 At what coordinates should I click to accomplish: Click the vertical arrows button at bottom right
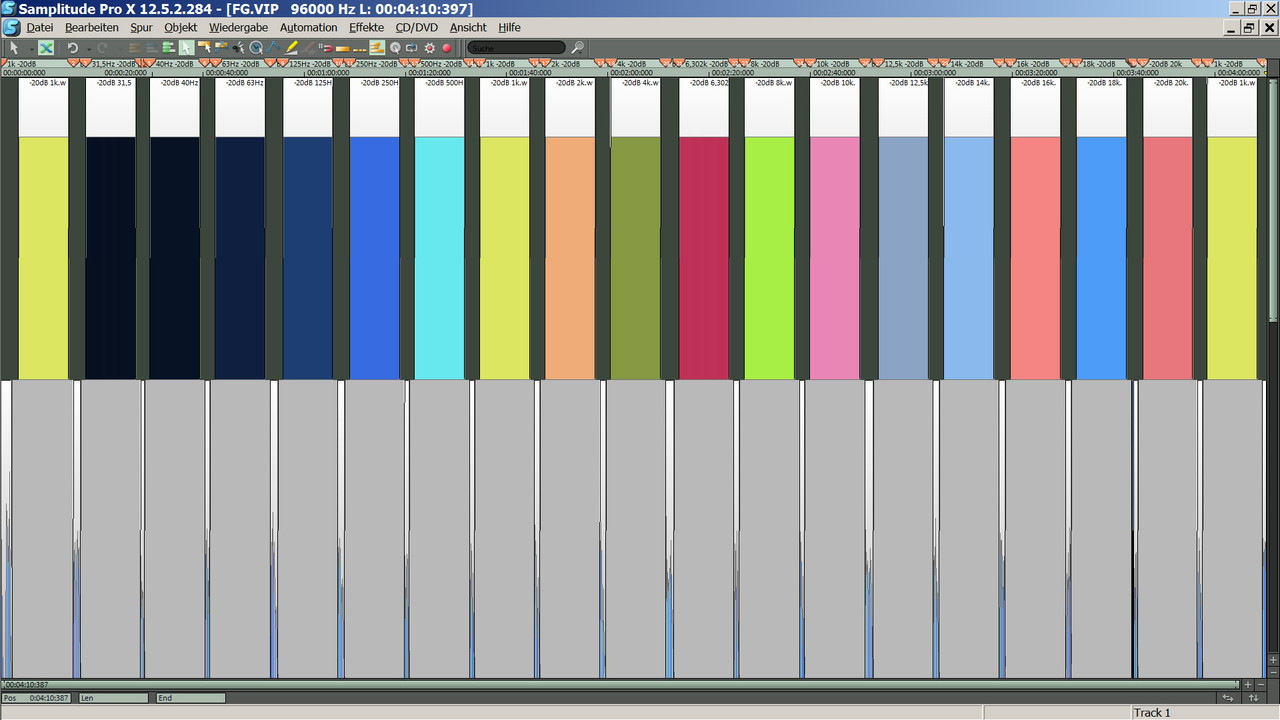(1254, 698)
